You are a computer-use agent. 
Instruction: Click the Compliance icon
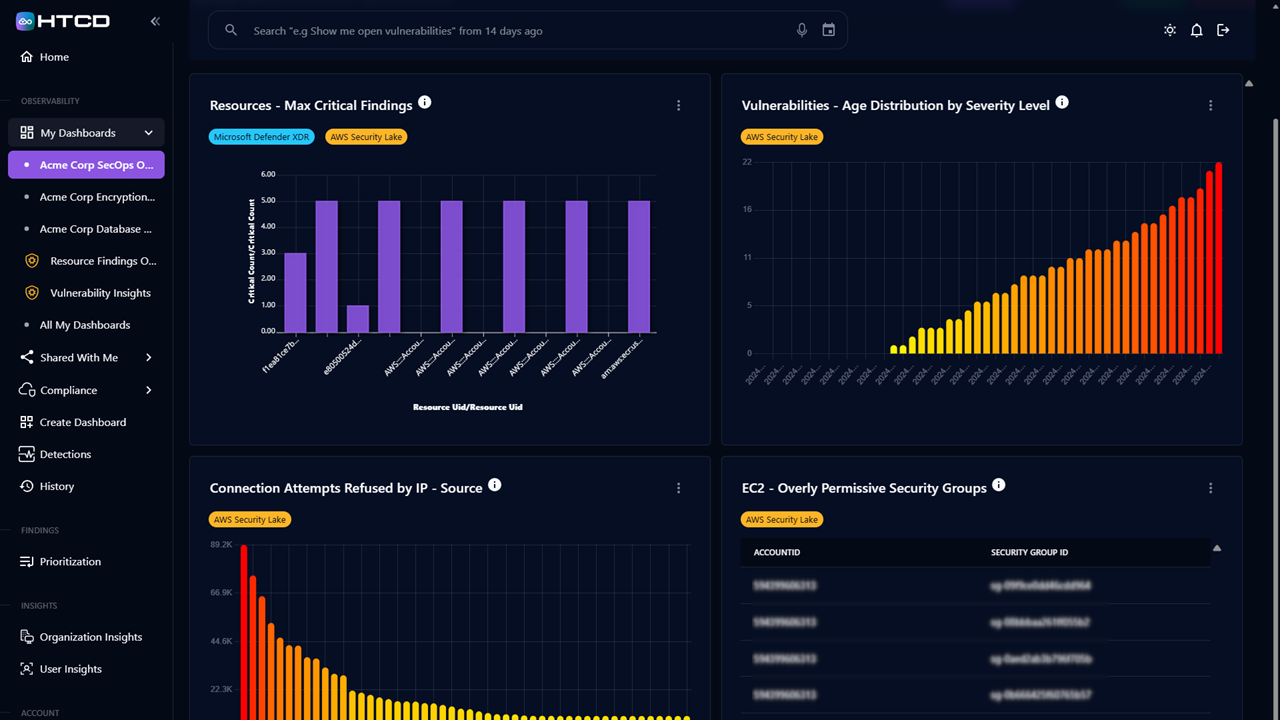coord(27,390)
